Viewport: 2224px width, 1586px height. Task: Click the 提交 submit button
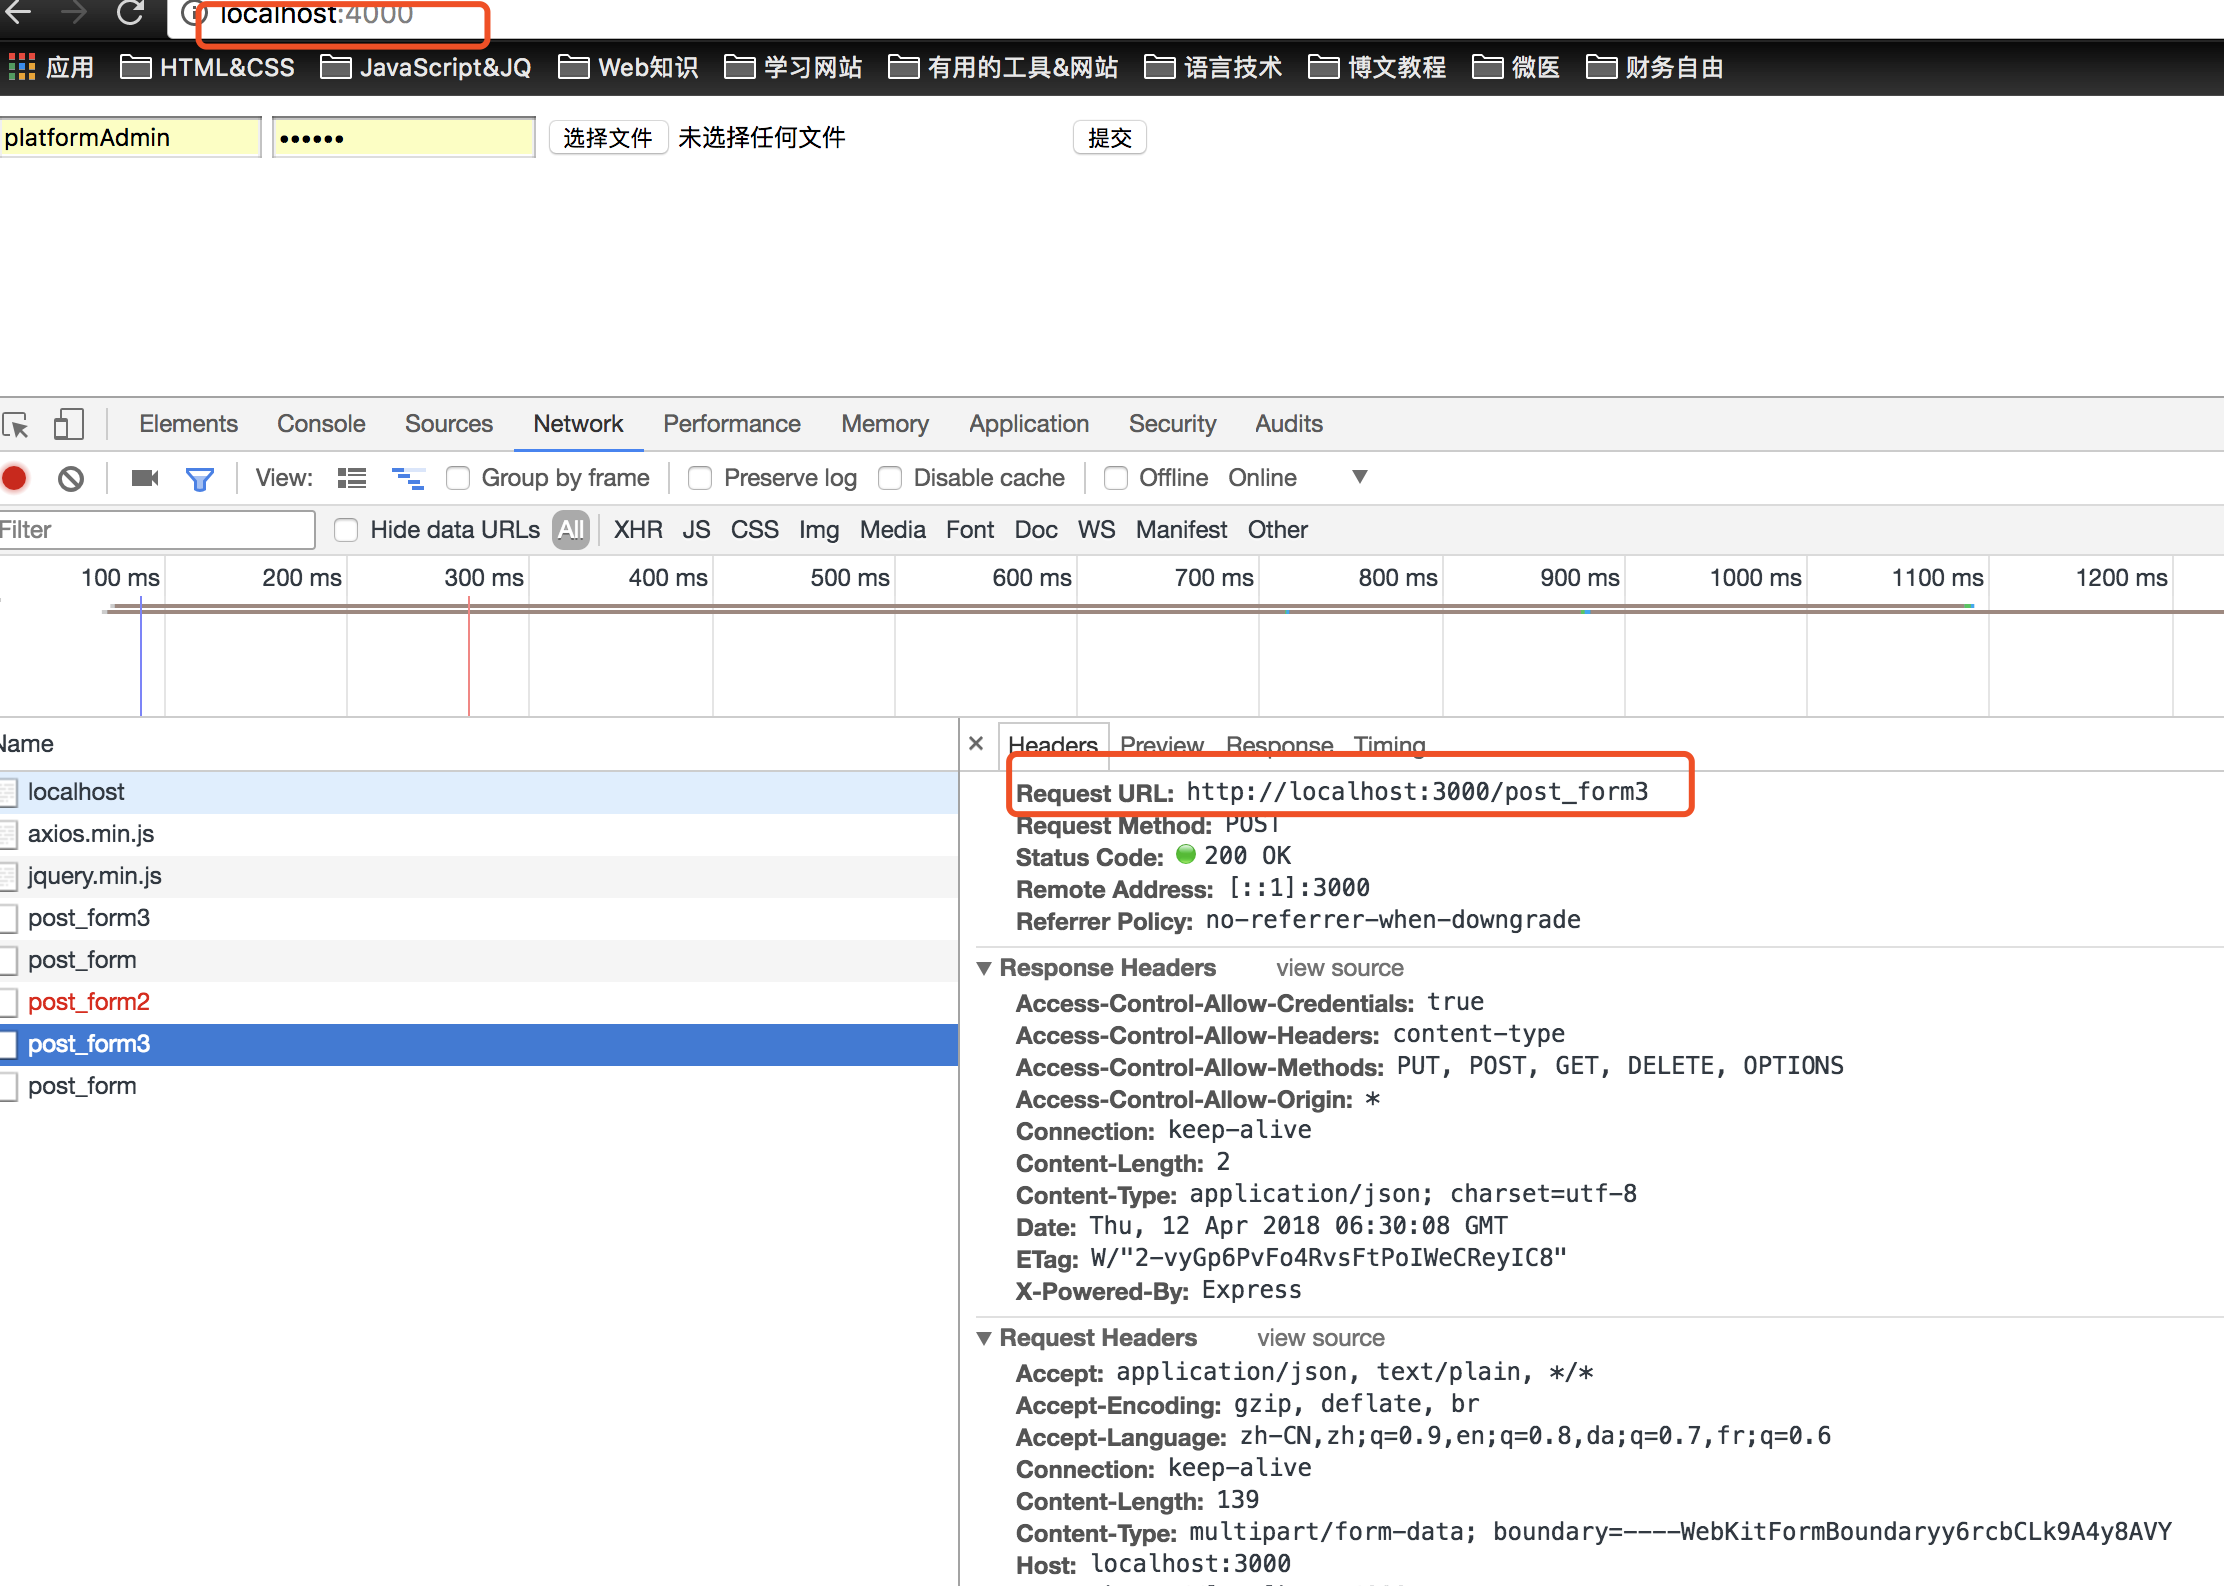(x=1109, y=138)
